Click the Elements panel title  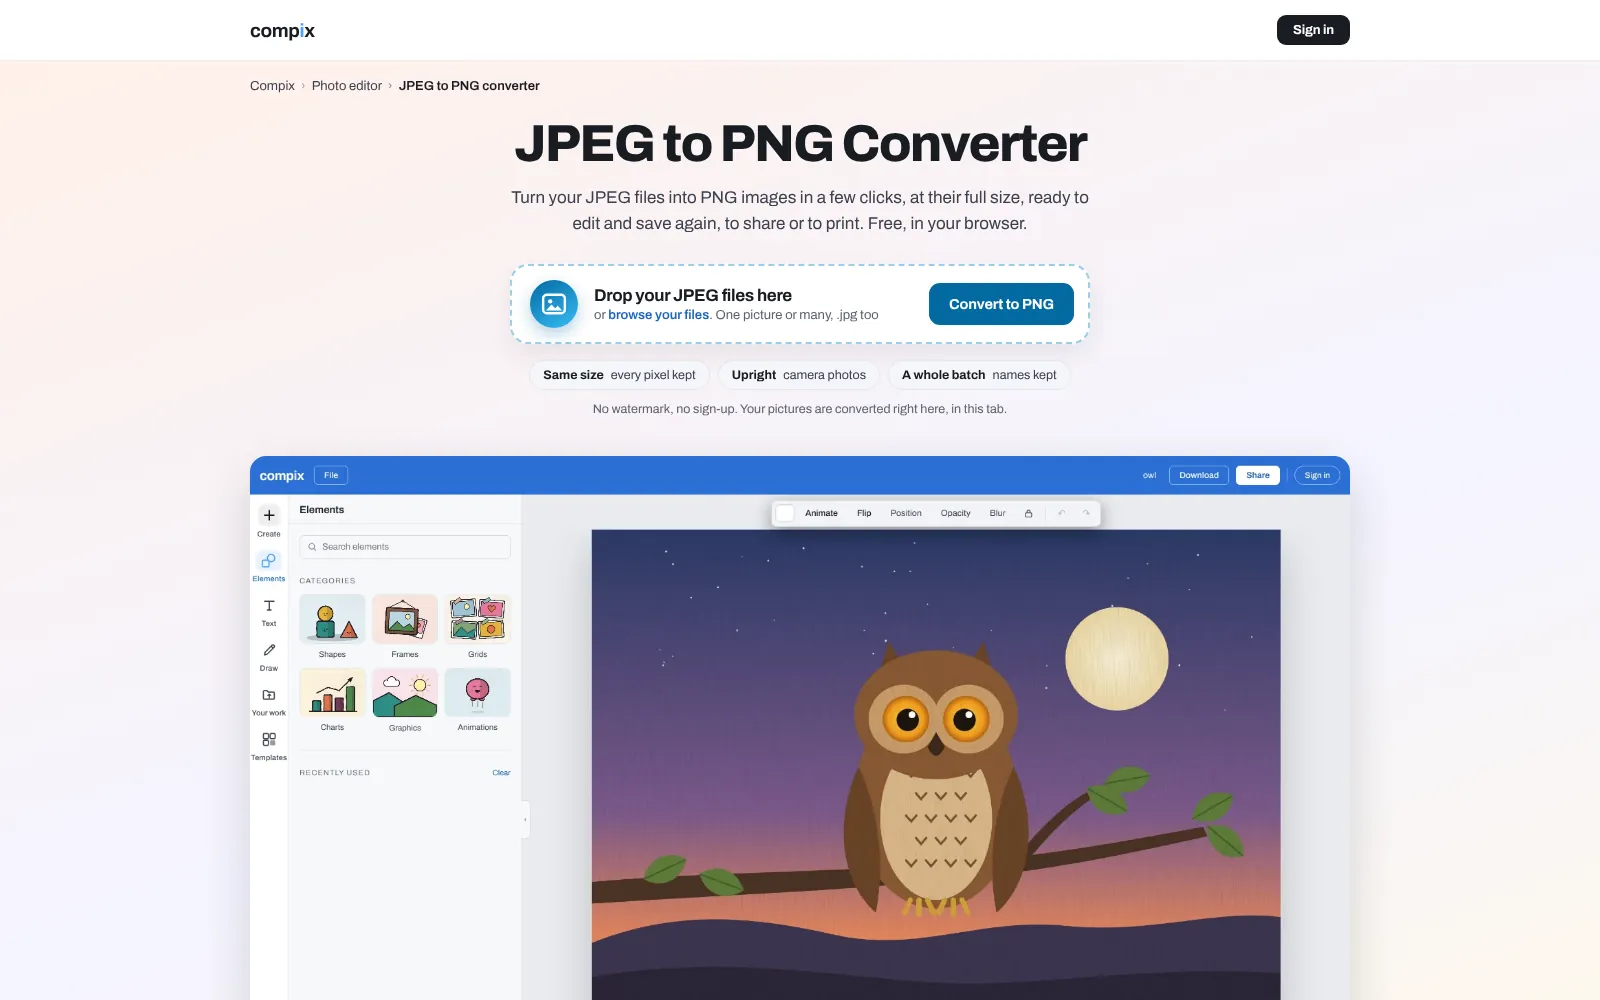coord(322,510)
